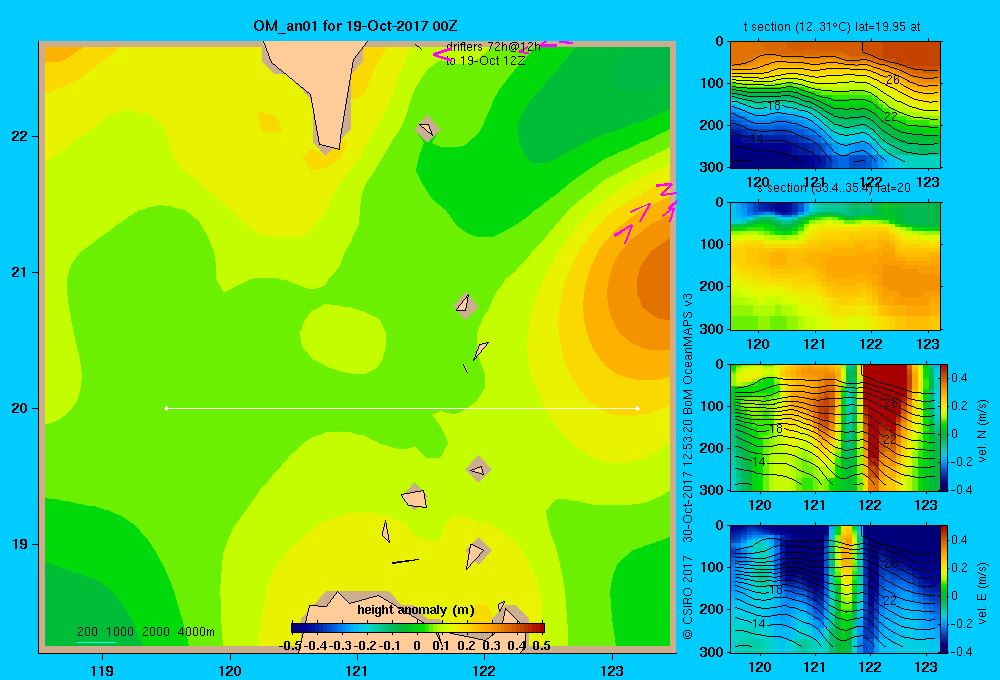
Task: Click the 26 isotherm label in temperature section
Action: tap(892, 80)
